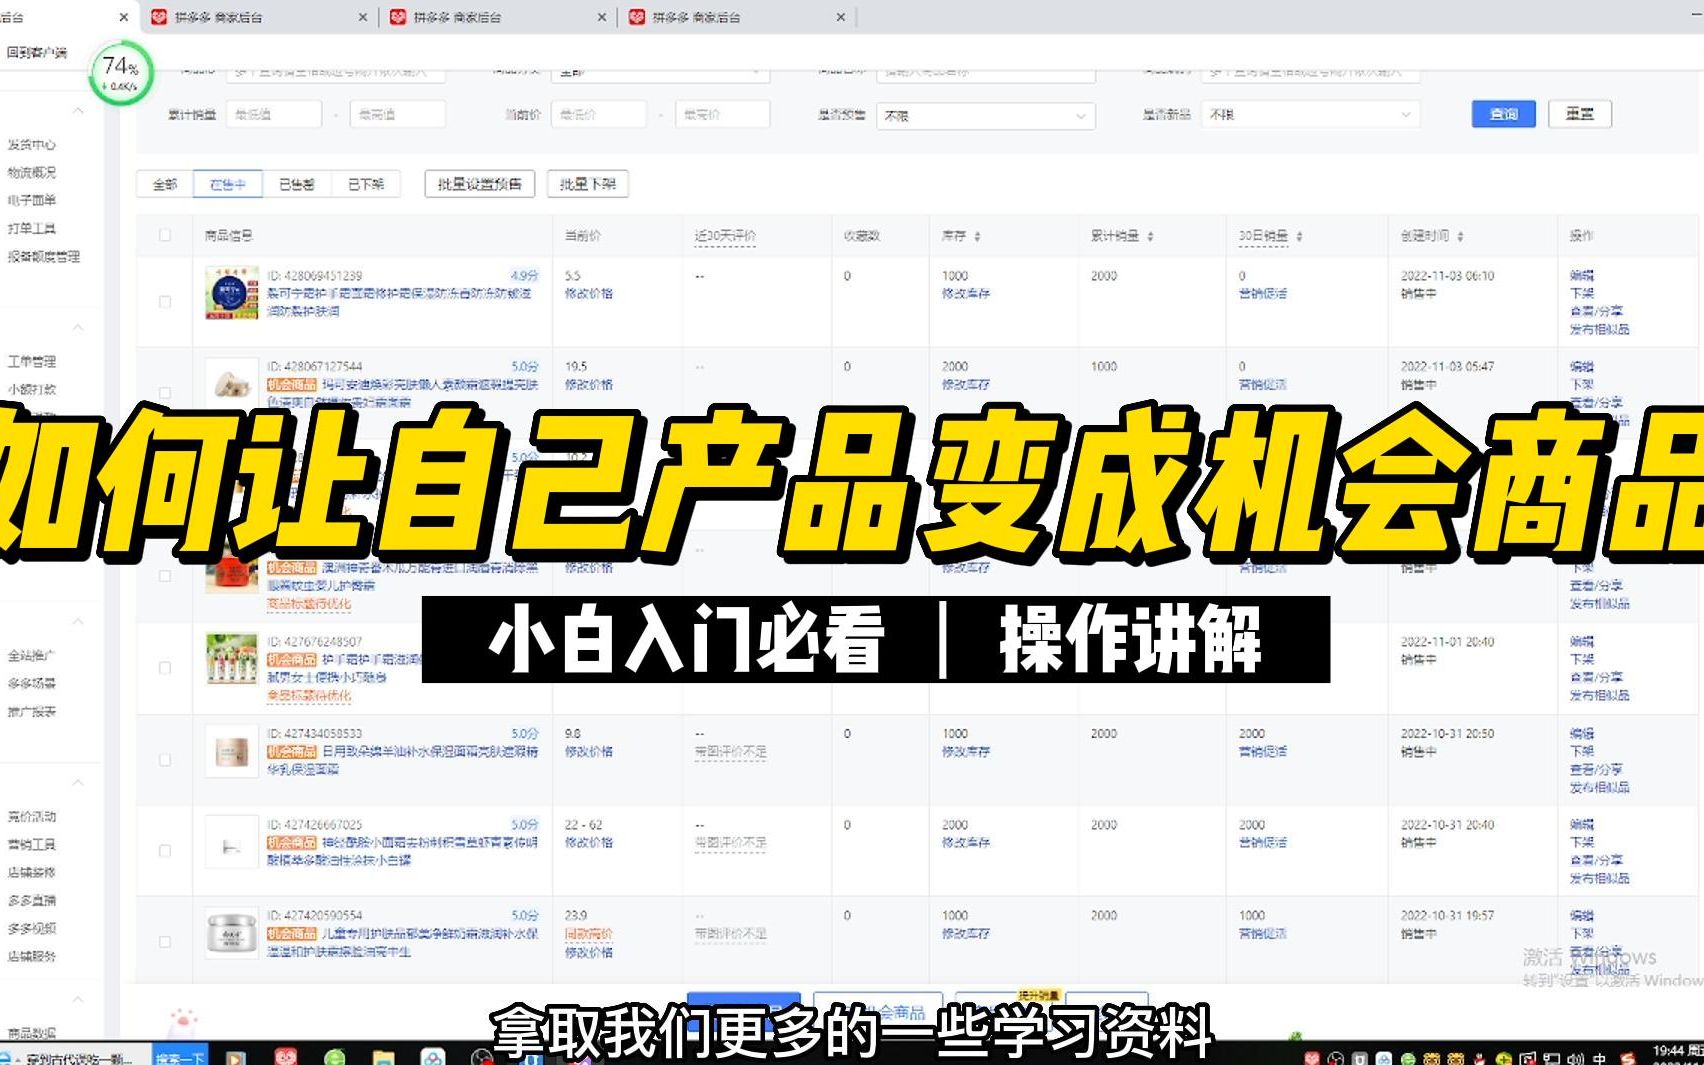Image resolution: width=1704 pixels, height=1065 pixels.
Task: Open the 商品分类 dropdown showing 全部
Action: pyautogui.click(x=662, y=71)
